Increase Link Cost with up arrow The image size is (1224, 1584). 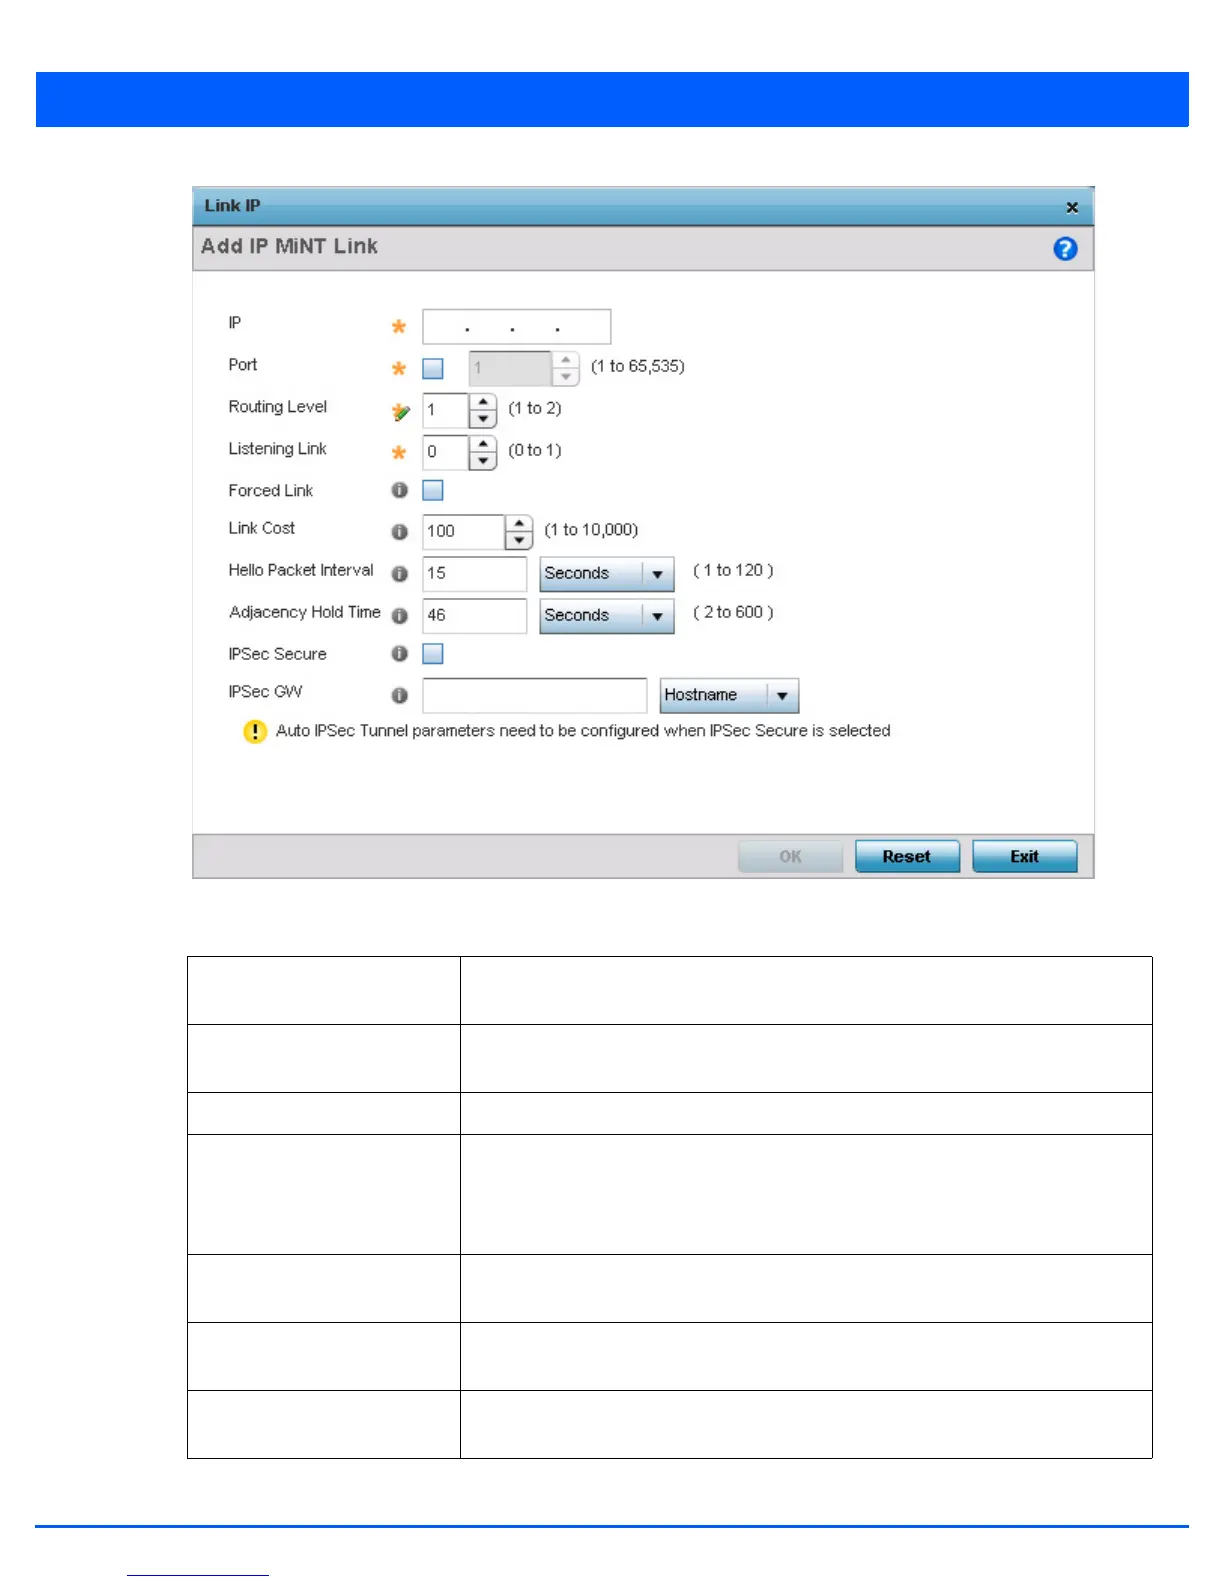[519, 523]
